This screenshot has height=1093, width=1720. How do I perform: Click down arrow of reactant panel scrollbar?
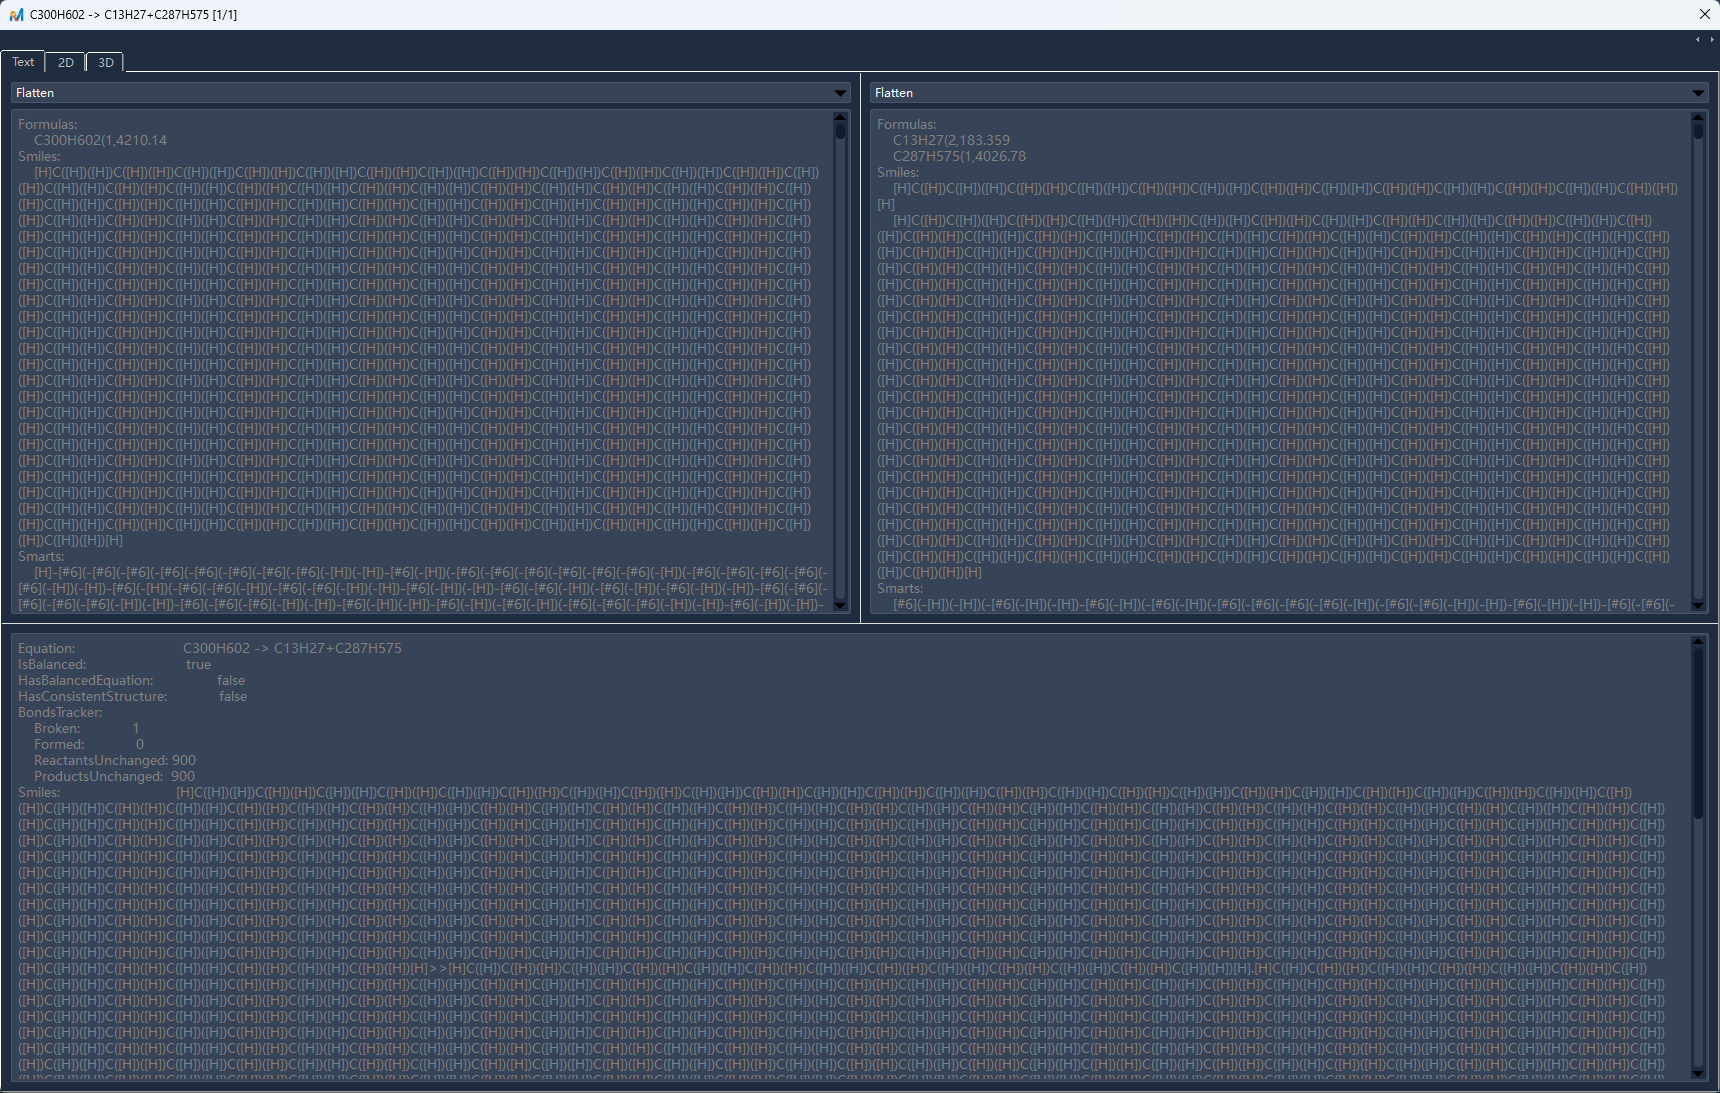(840, 605)
